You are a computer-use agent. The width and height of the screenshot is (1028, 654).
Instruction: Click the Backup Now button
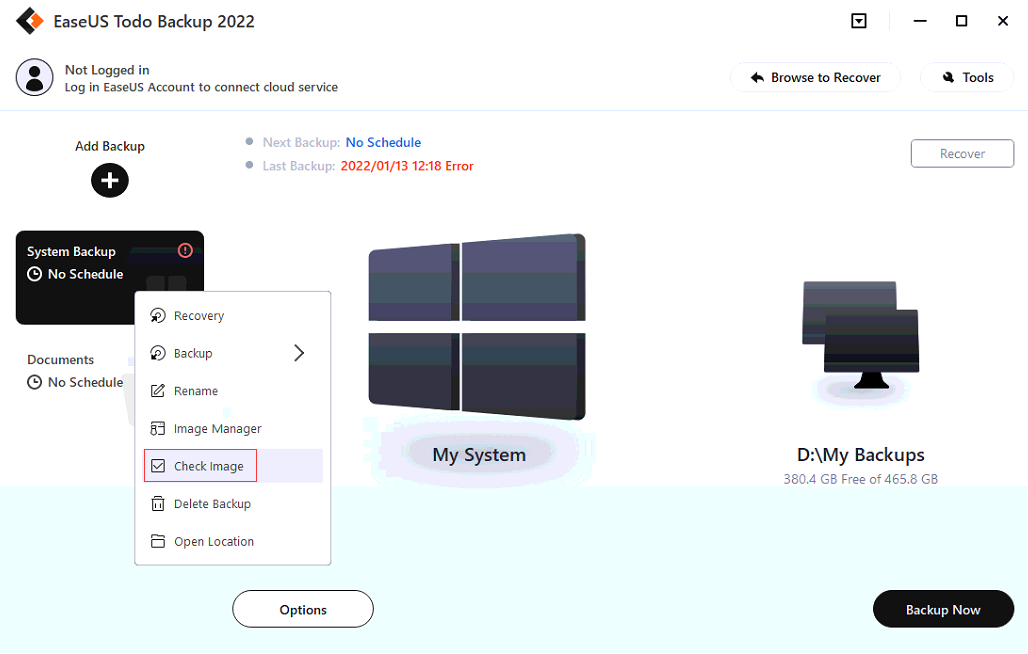coord(943,609)
